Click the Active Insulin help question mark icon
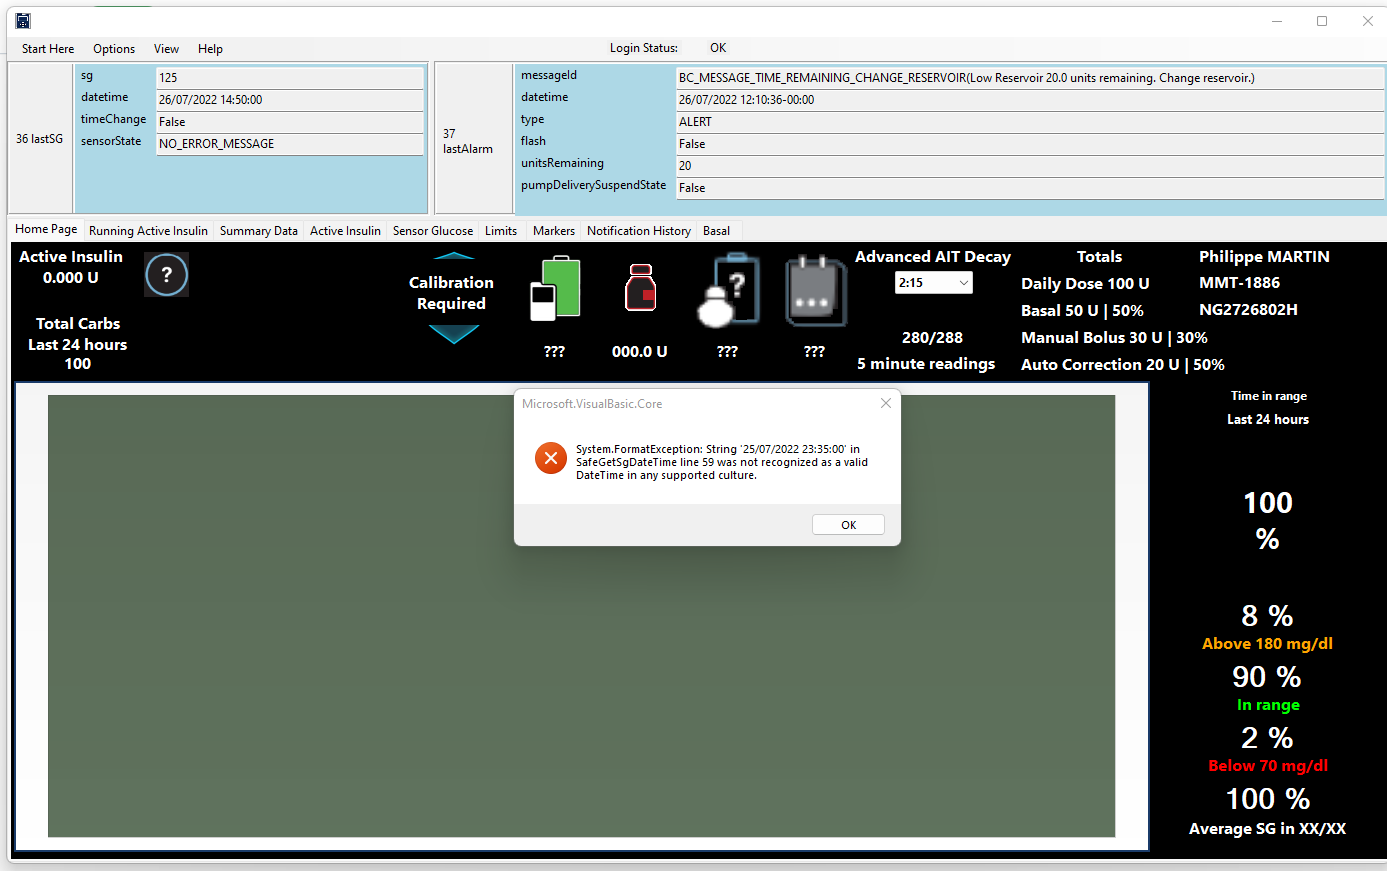Viewport: 1387px width, 871px height. pos(166,274)
